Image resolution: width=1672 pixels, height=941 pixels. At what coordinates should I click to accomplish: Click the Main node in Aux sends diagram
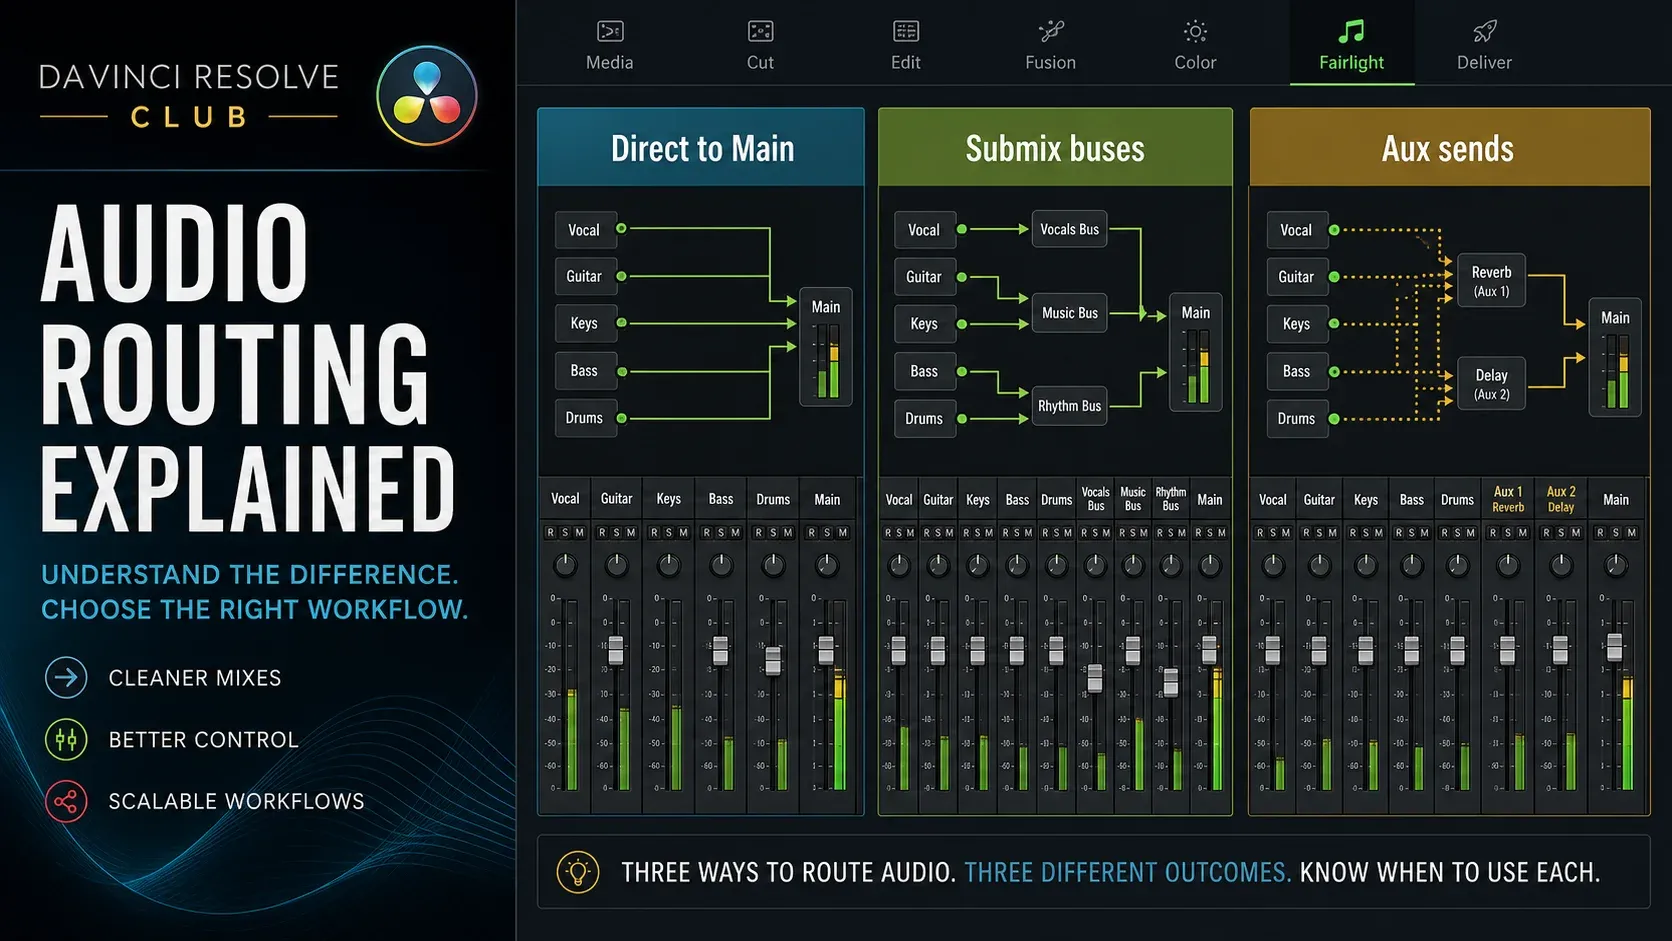click(1615, 357)
